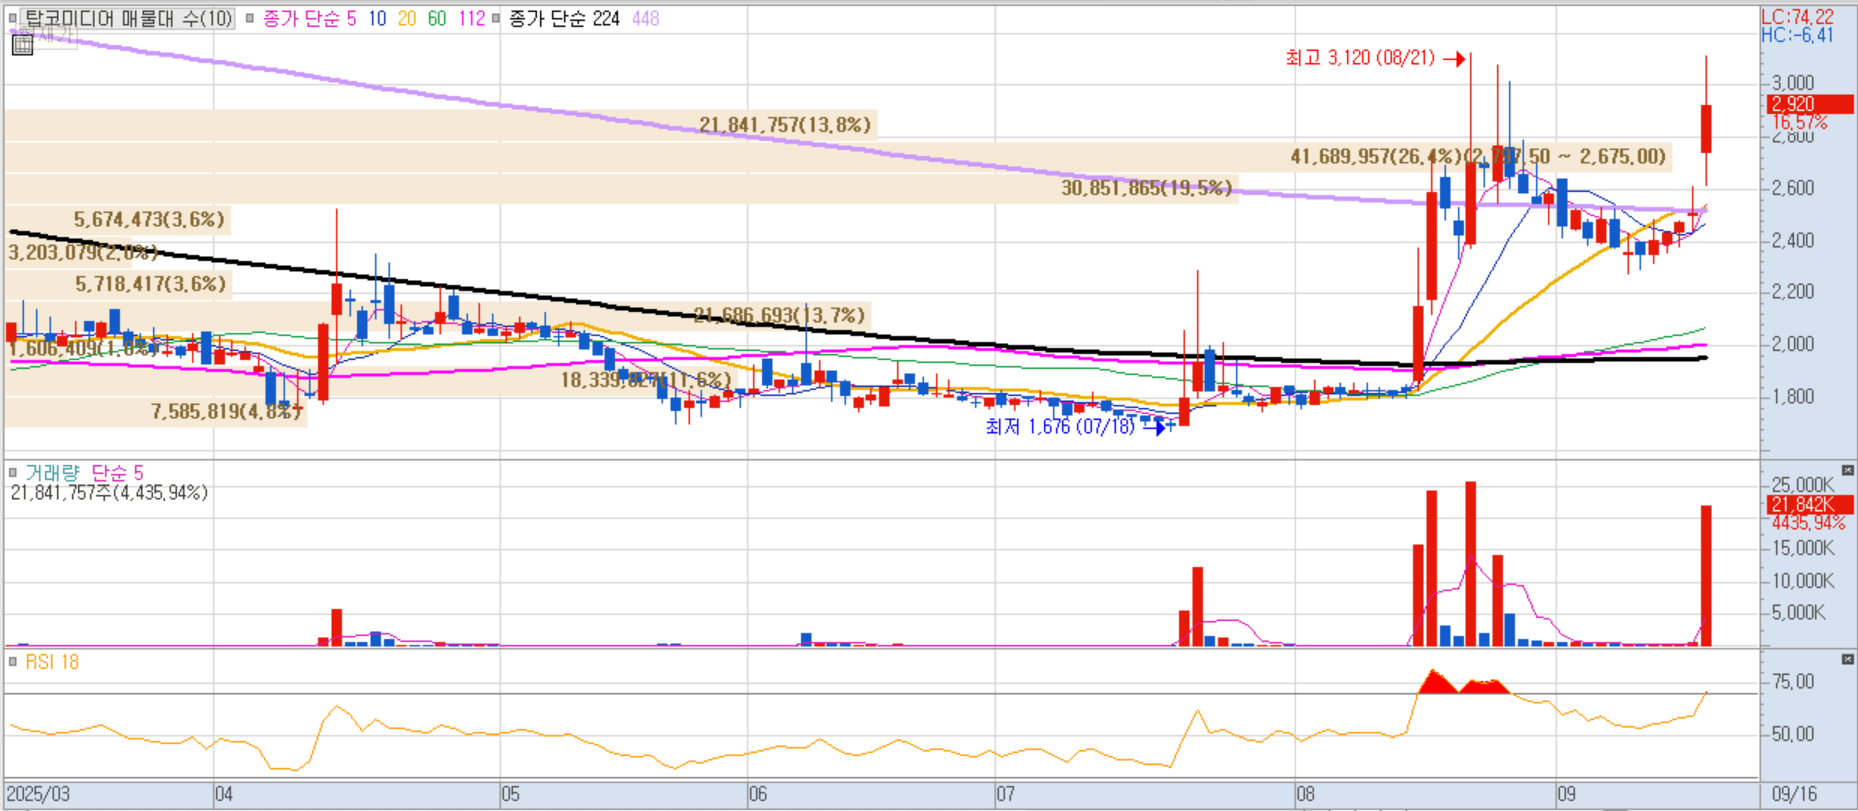Click the 75.00 RSI axis label
The width and height of the screenshot is (1858, 811).
1793,681
